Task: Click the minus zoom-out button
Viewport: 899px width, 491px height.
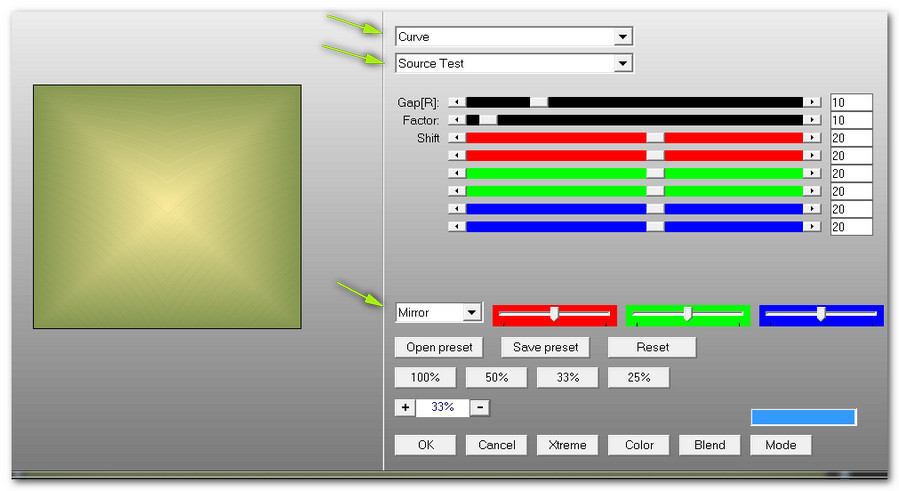Action: [480, 408]
